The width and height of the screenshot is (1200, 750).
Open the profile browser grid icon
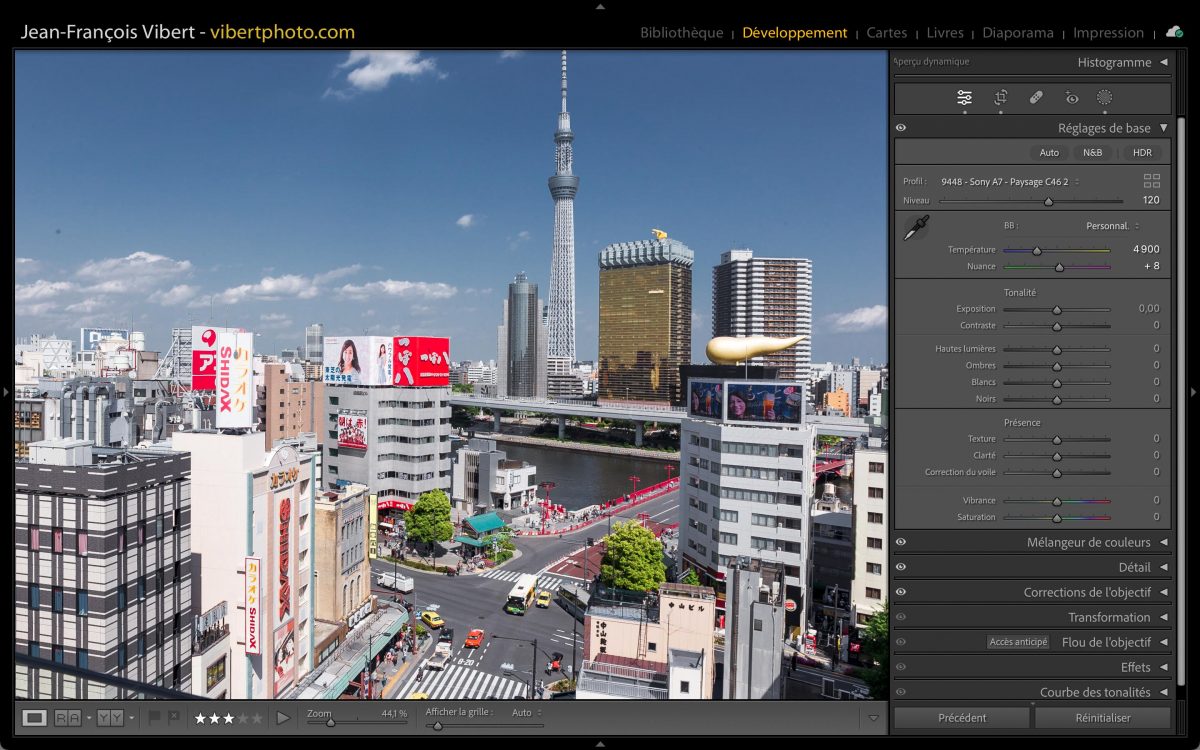tap(1152, 181)
